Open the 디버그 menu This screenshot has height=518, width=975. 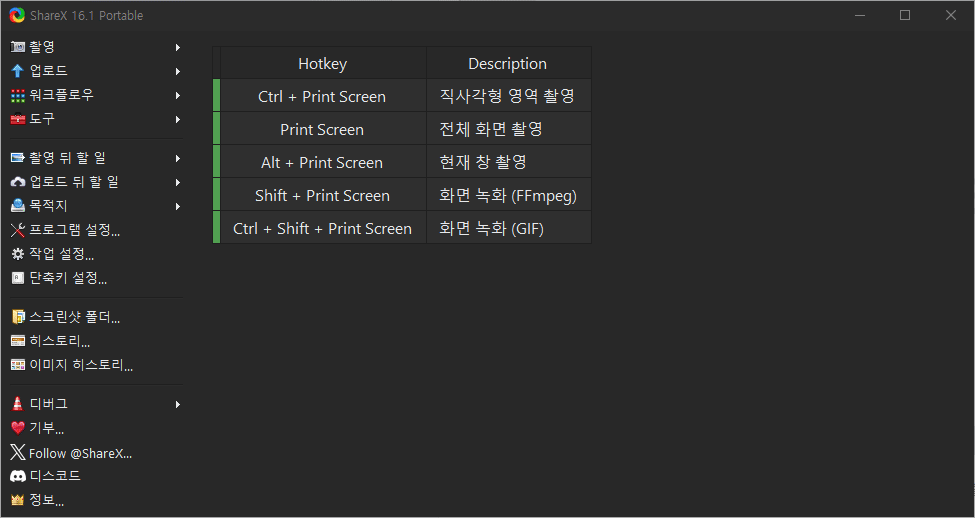96,404
